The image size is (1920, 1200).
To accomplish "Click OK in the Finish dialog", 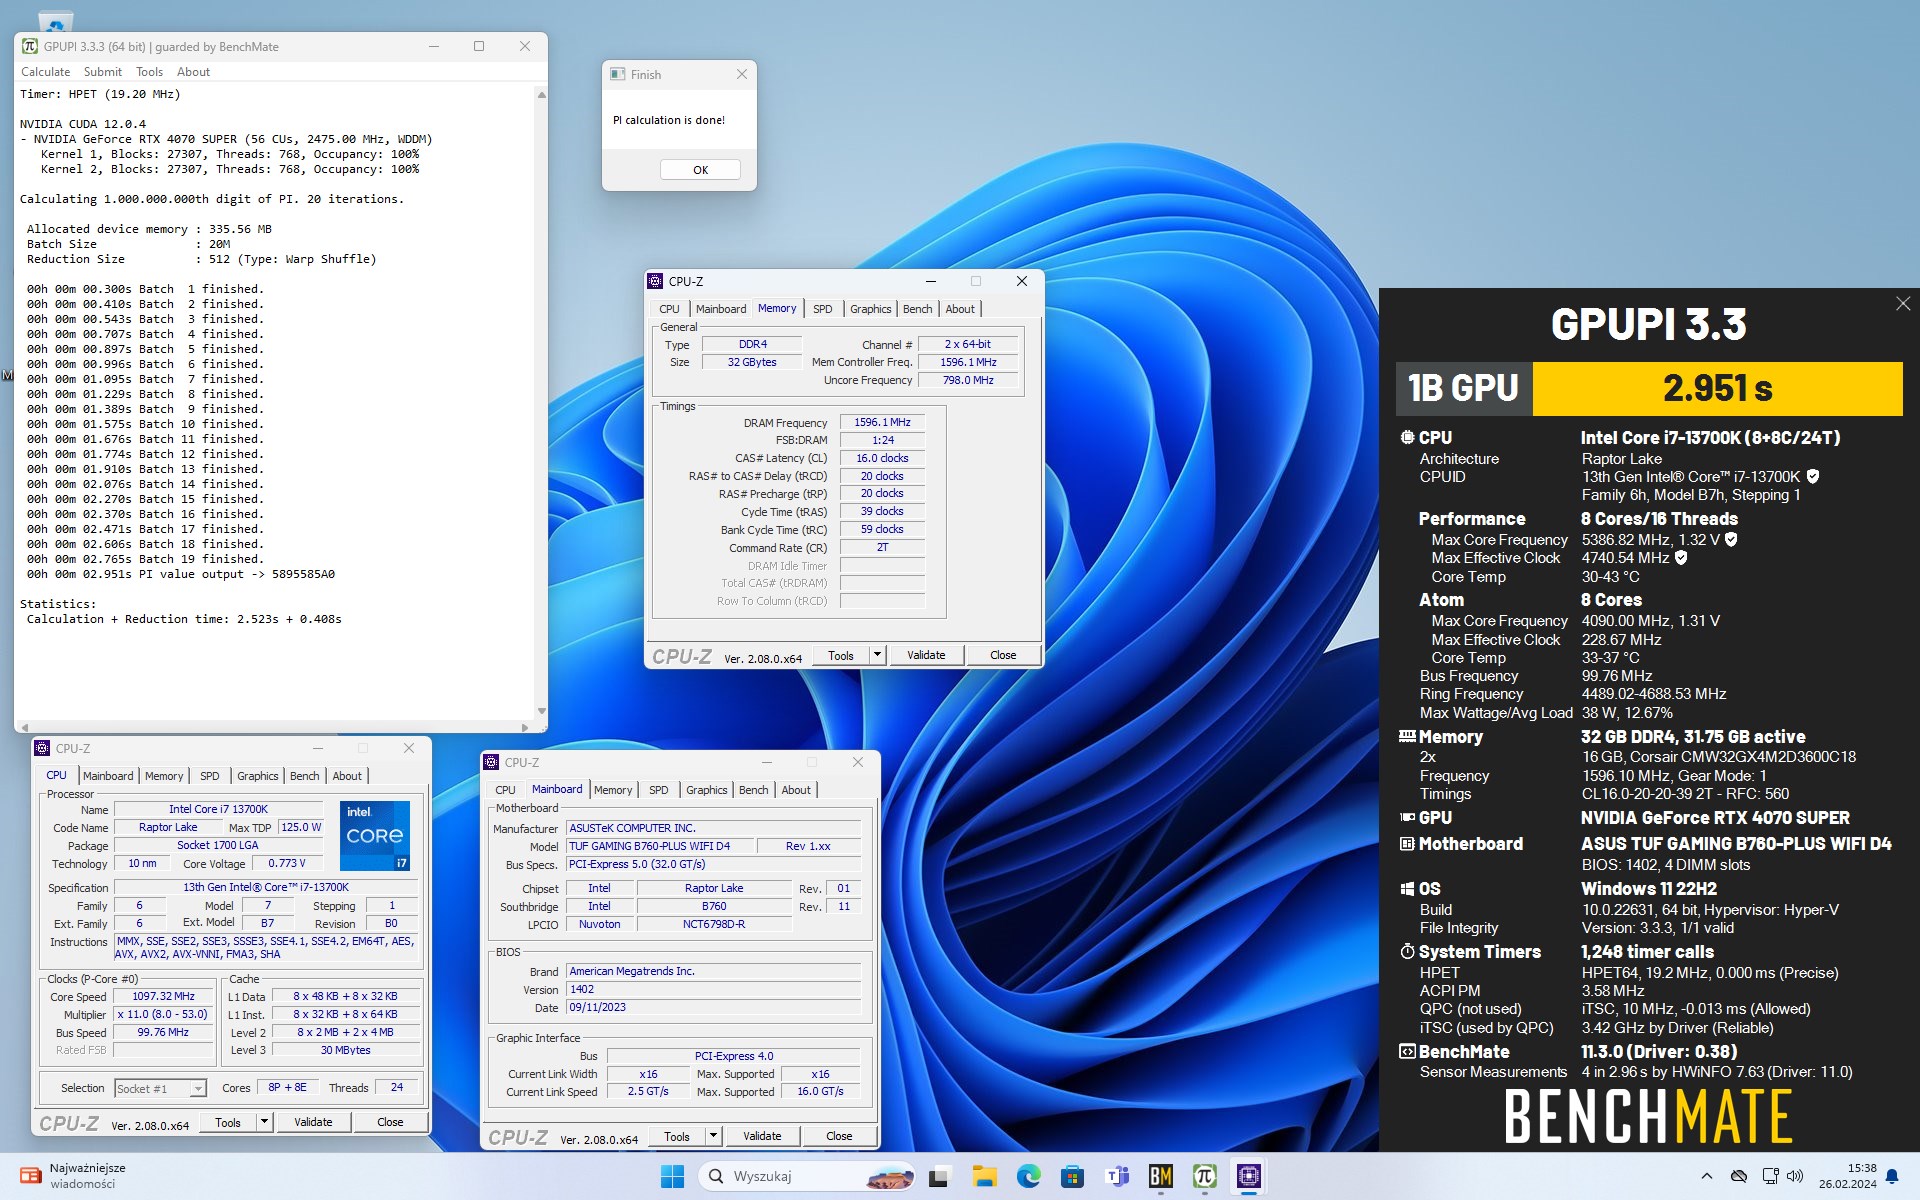I will click(x=700, y=170).
